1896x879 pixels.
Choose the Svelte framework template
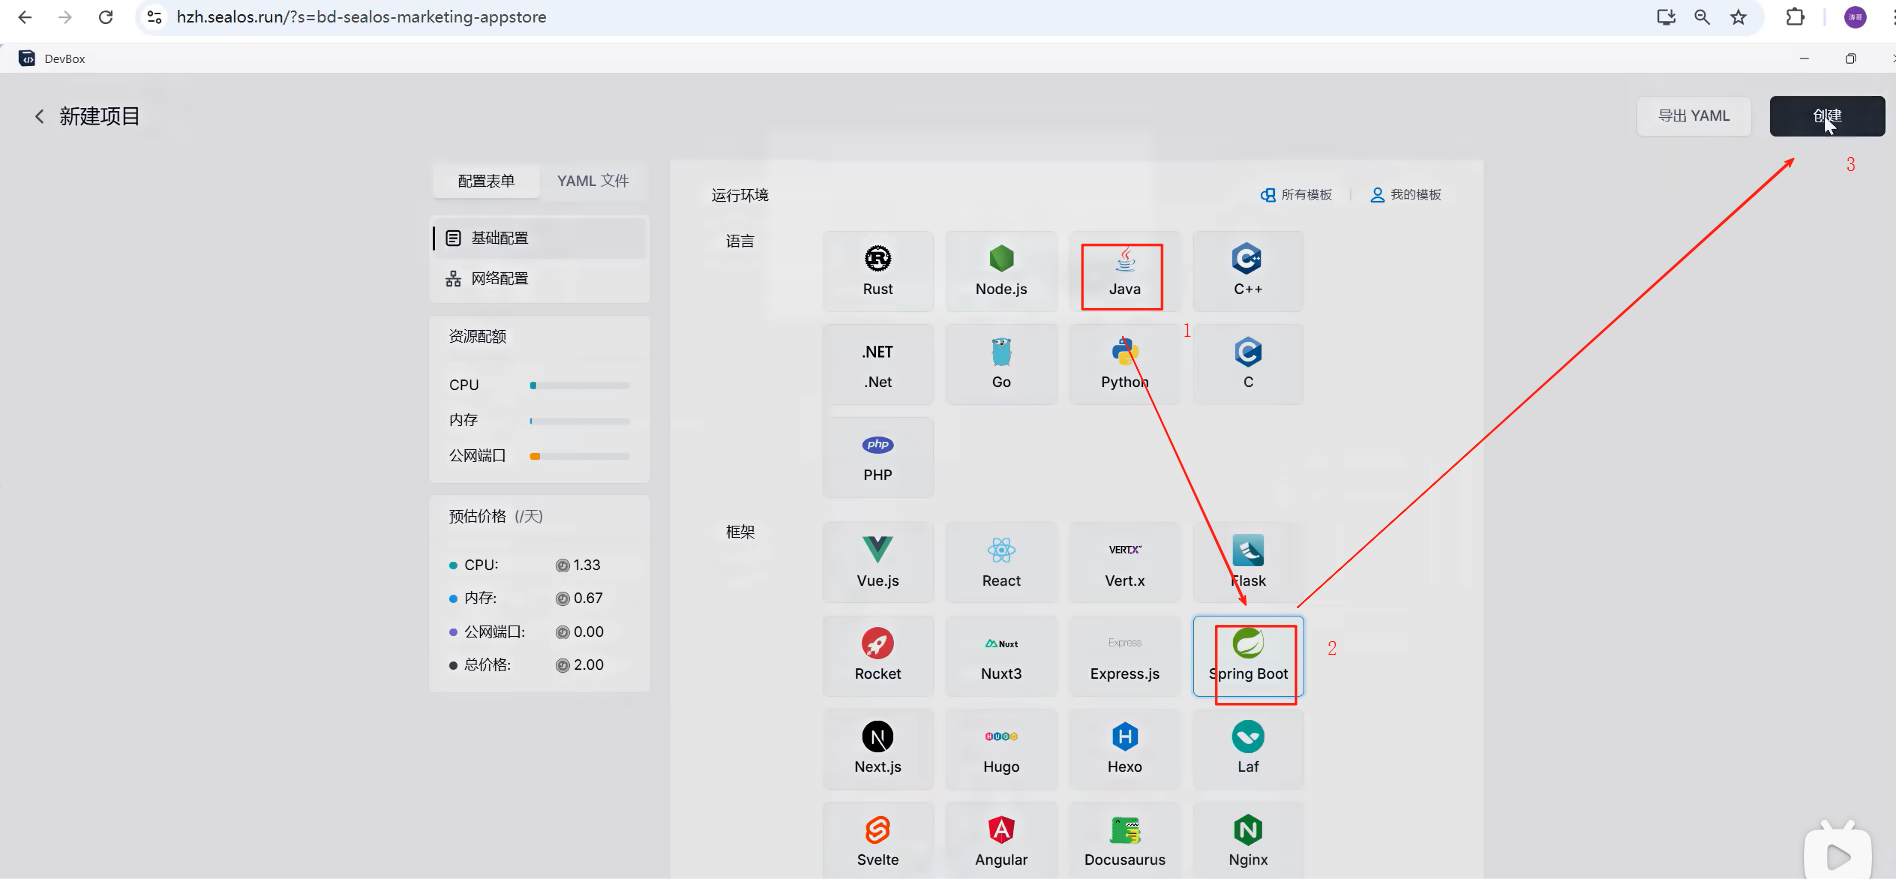click(x=878, y=841)
